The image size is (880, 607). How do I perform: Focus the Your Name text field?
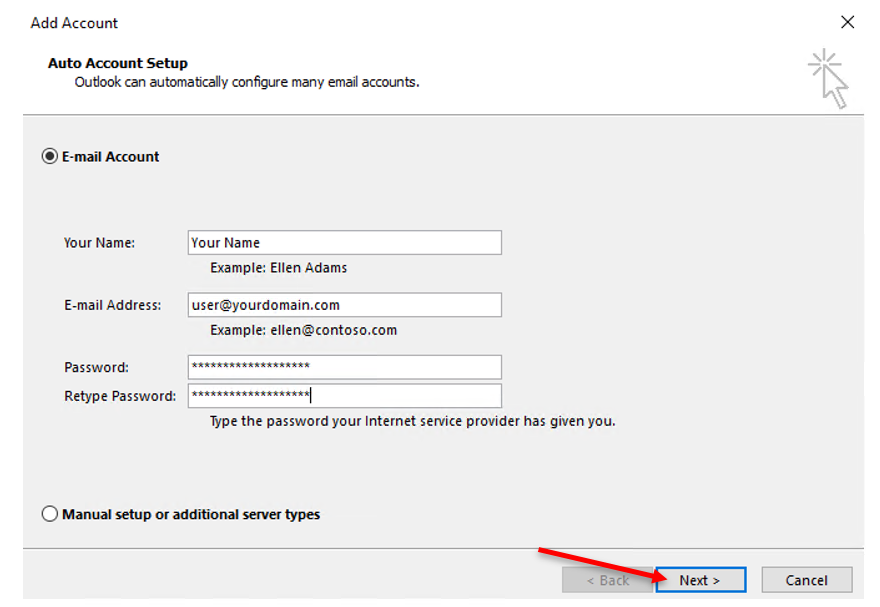(x=345, y=242)
